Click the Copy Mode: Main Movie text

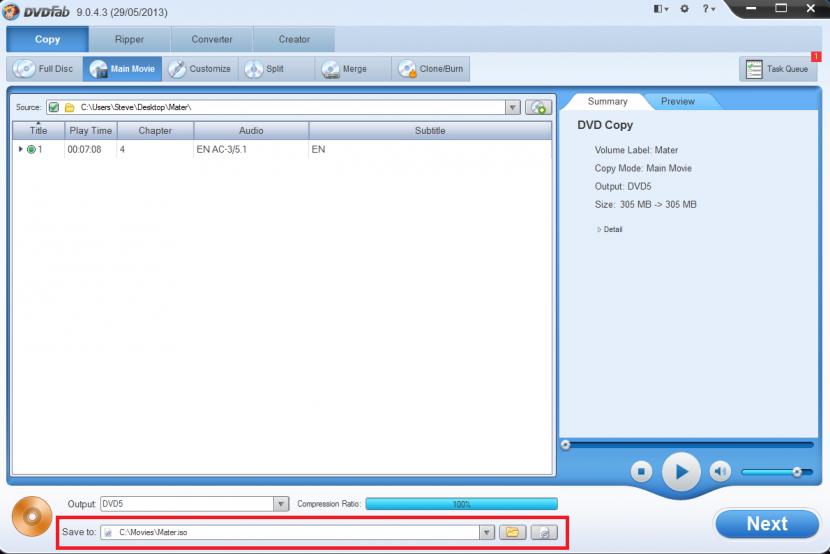(643, 168)
